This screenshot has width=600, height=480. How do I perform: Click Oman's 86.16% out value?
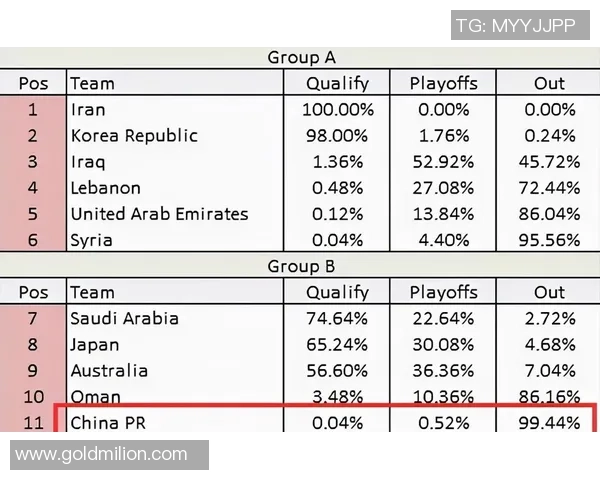click(549, 397)
